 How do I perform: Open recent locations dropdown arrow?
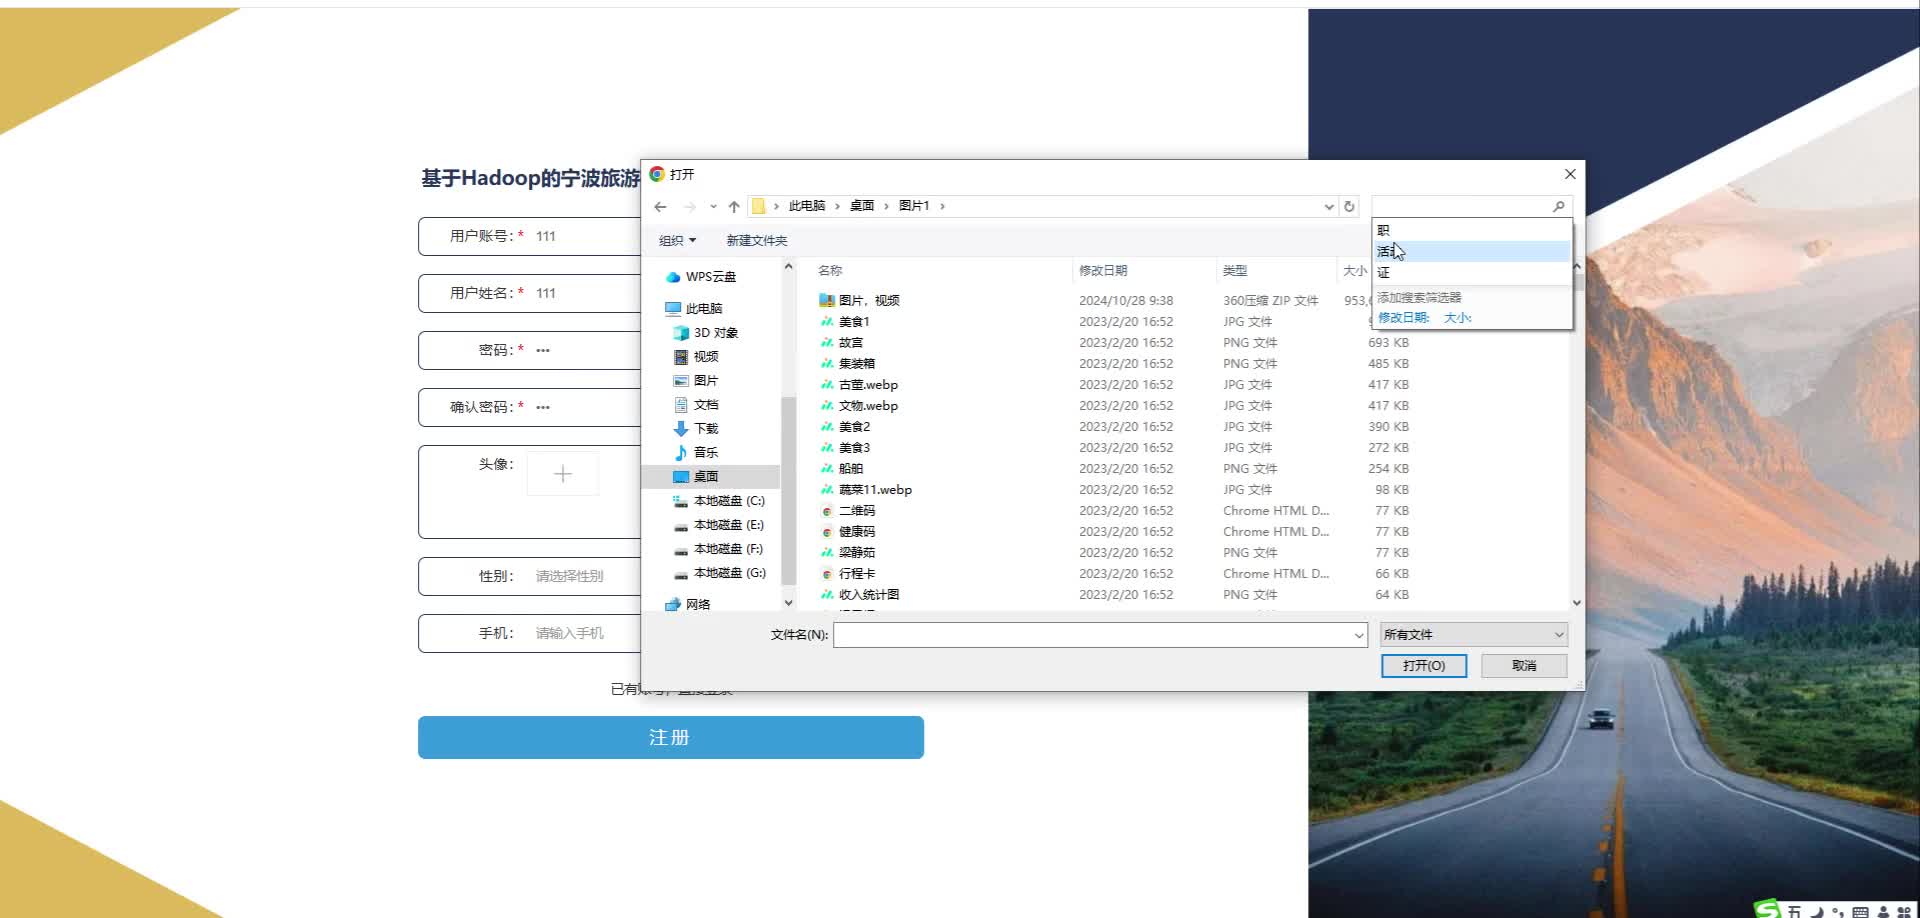[713, 207]
